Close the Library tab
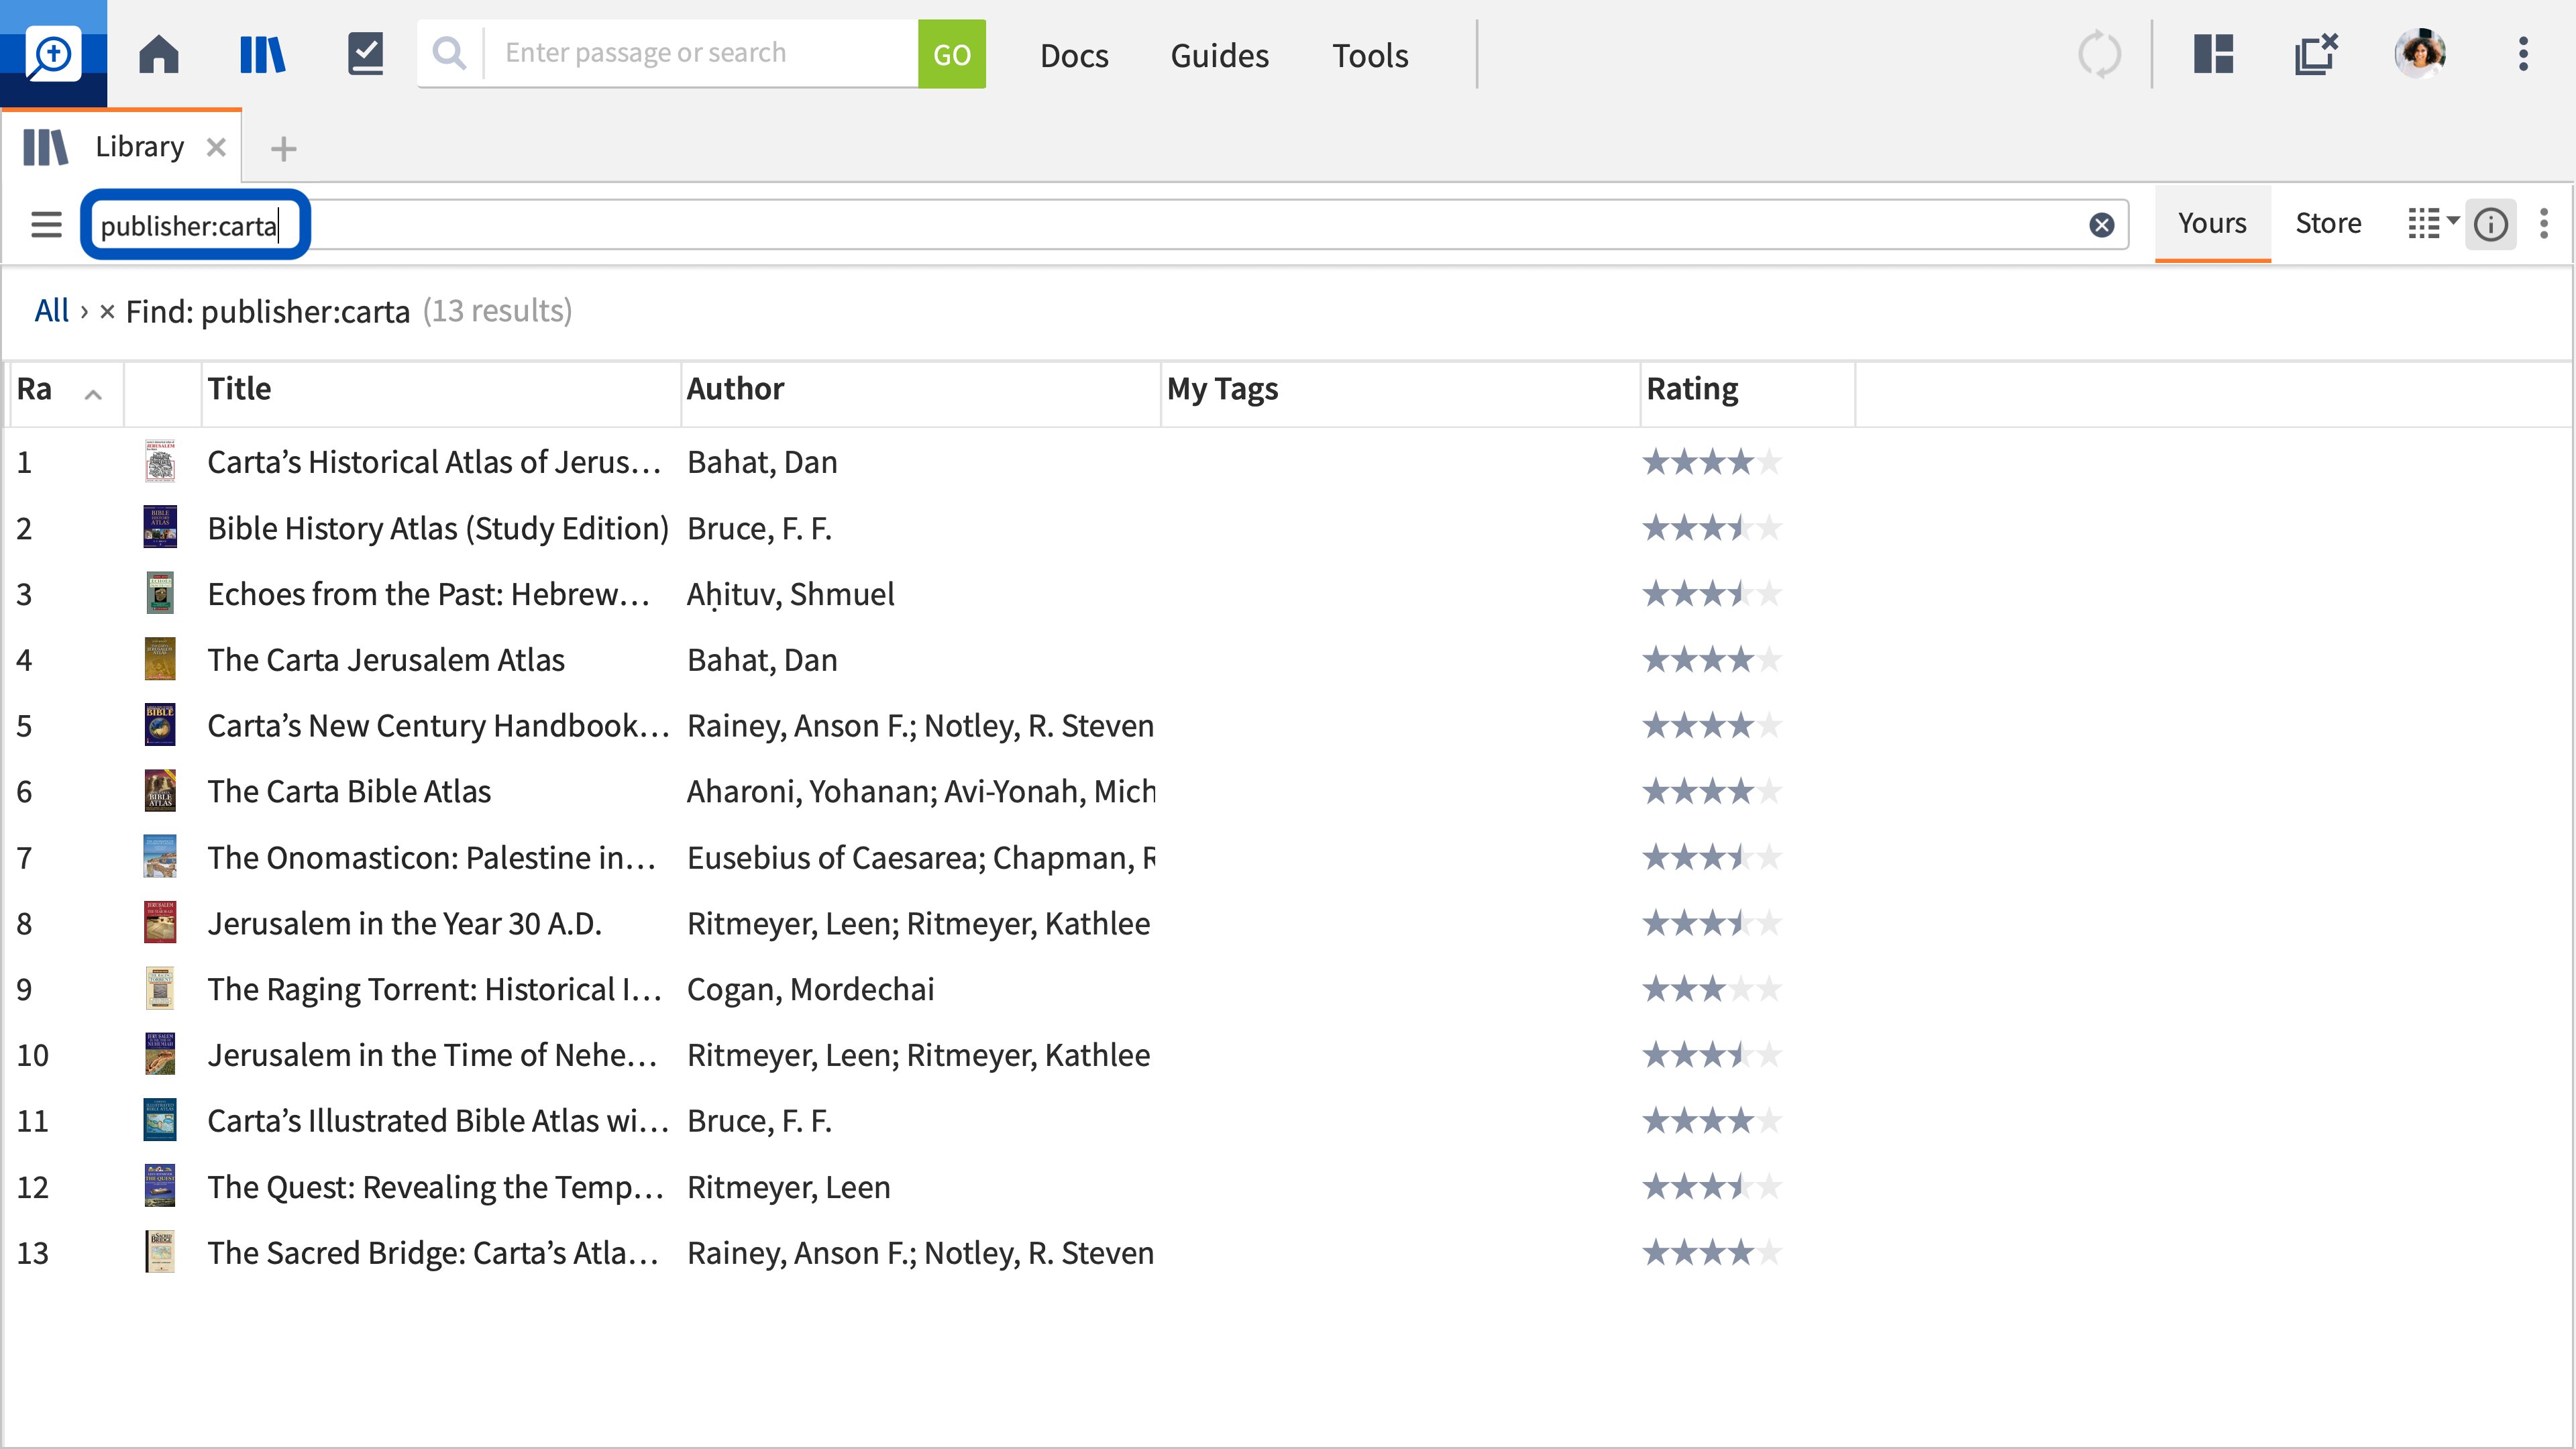2576x1449 pixels. pos(216,147)
